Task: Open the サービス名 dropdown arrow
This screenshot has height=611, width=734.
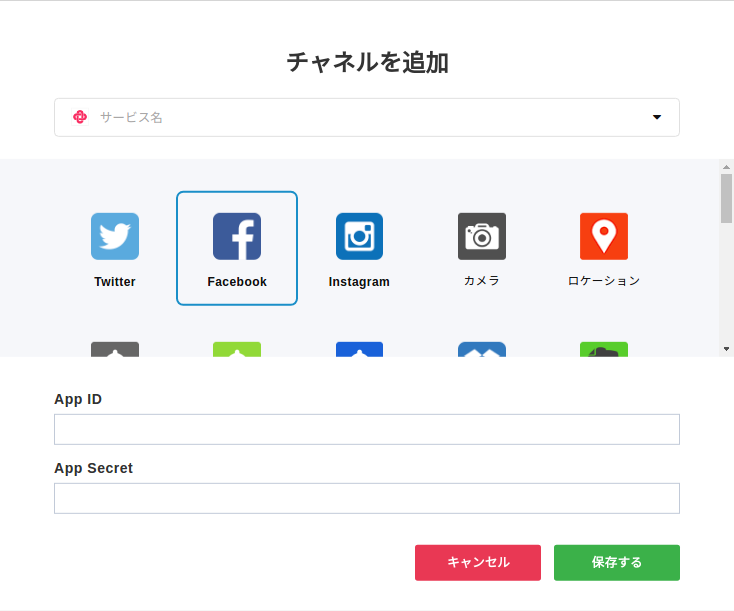Action: click(x=657, y=117)
